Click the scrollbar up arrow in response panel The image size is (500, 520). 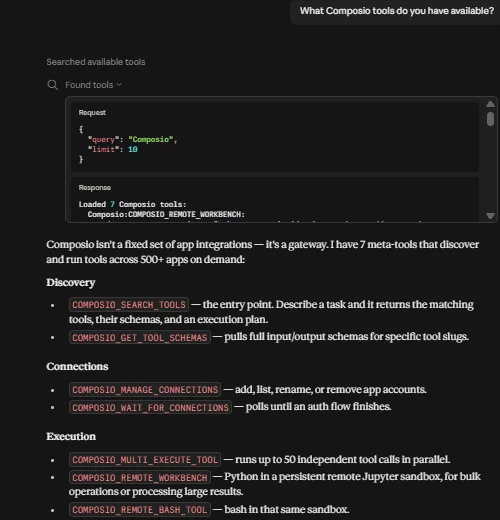click(x=490, y=104)
